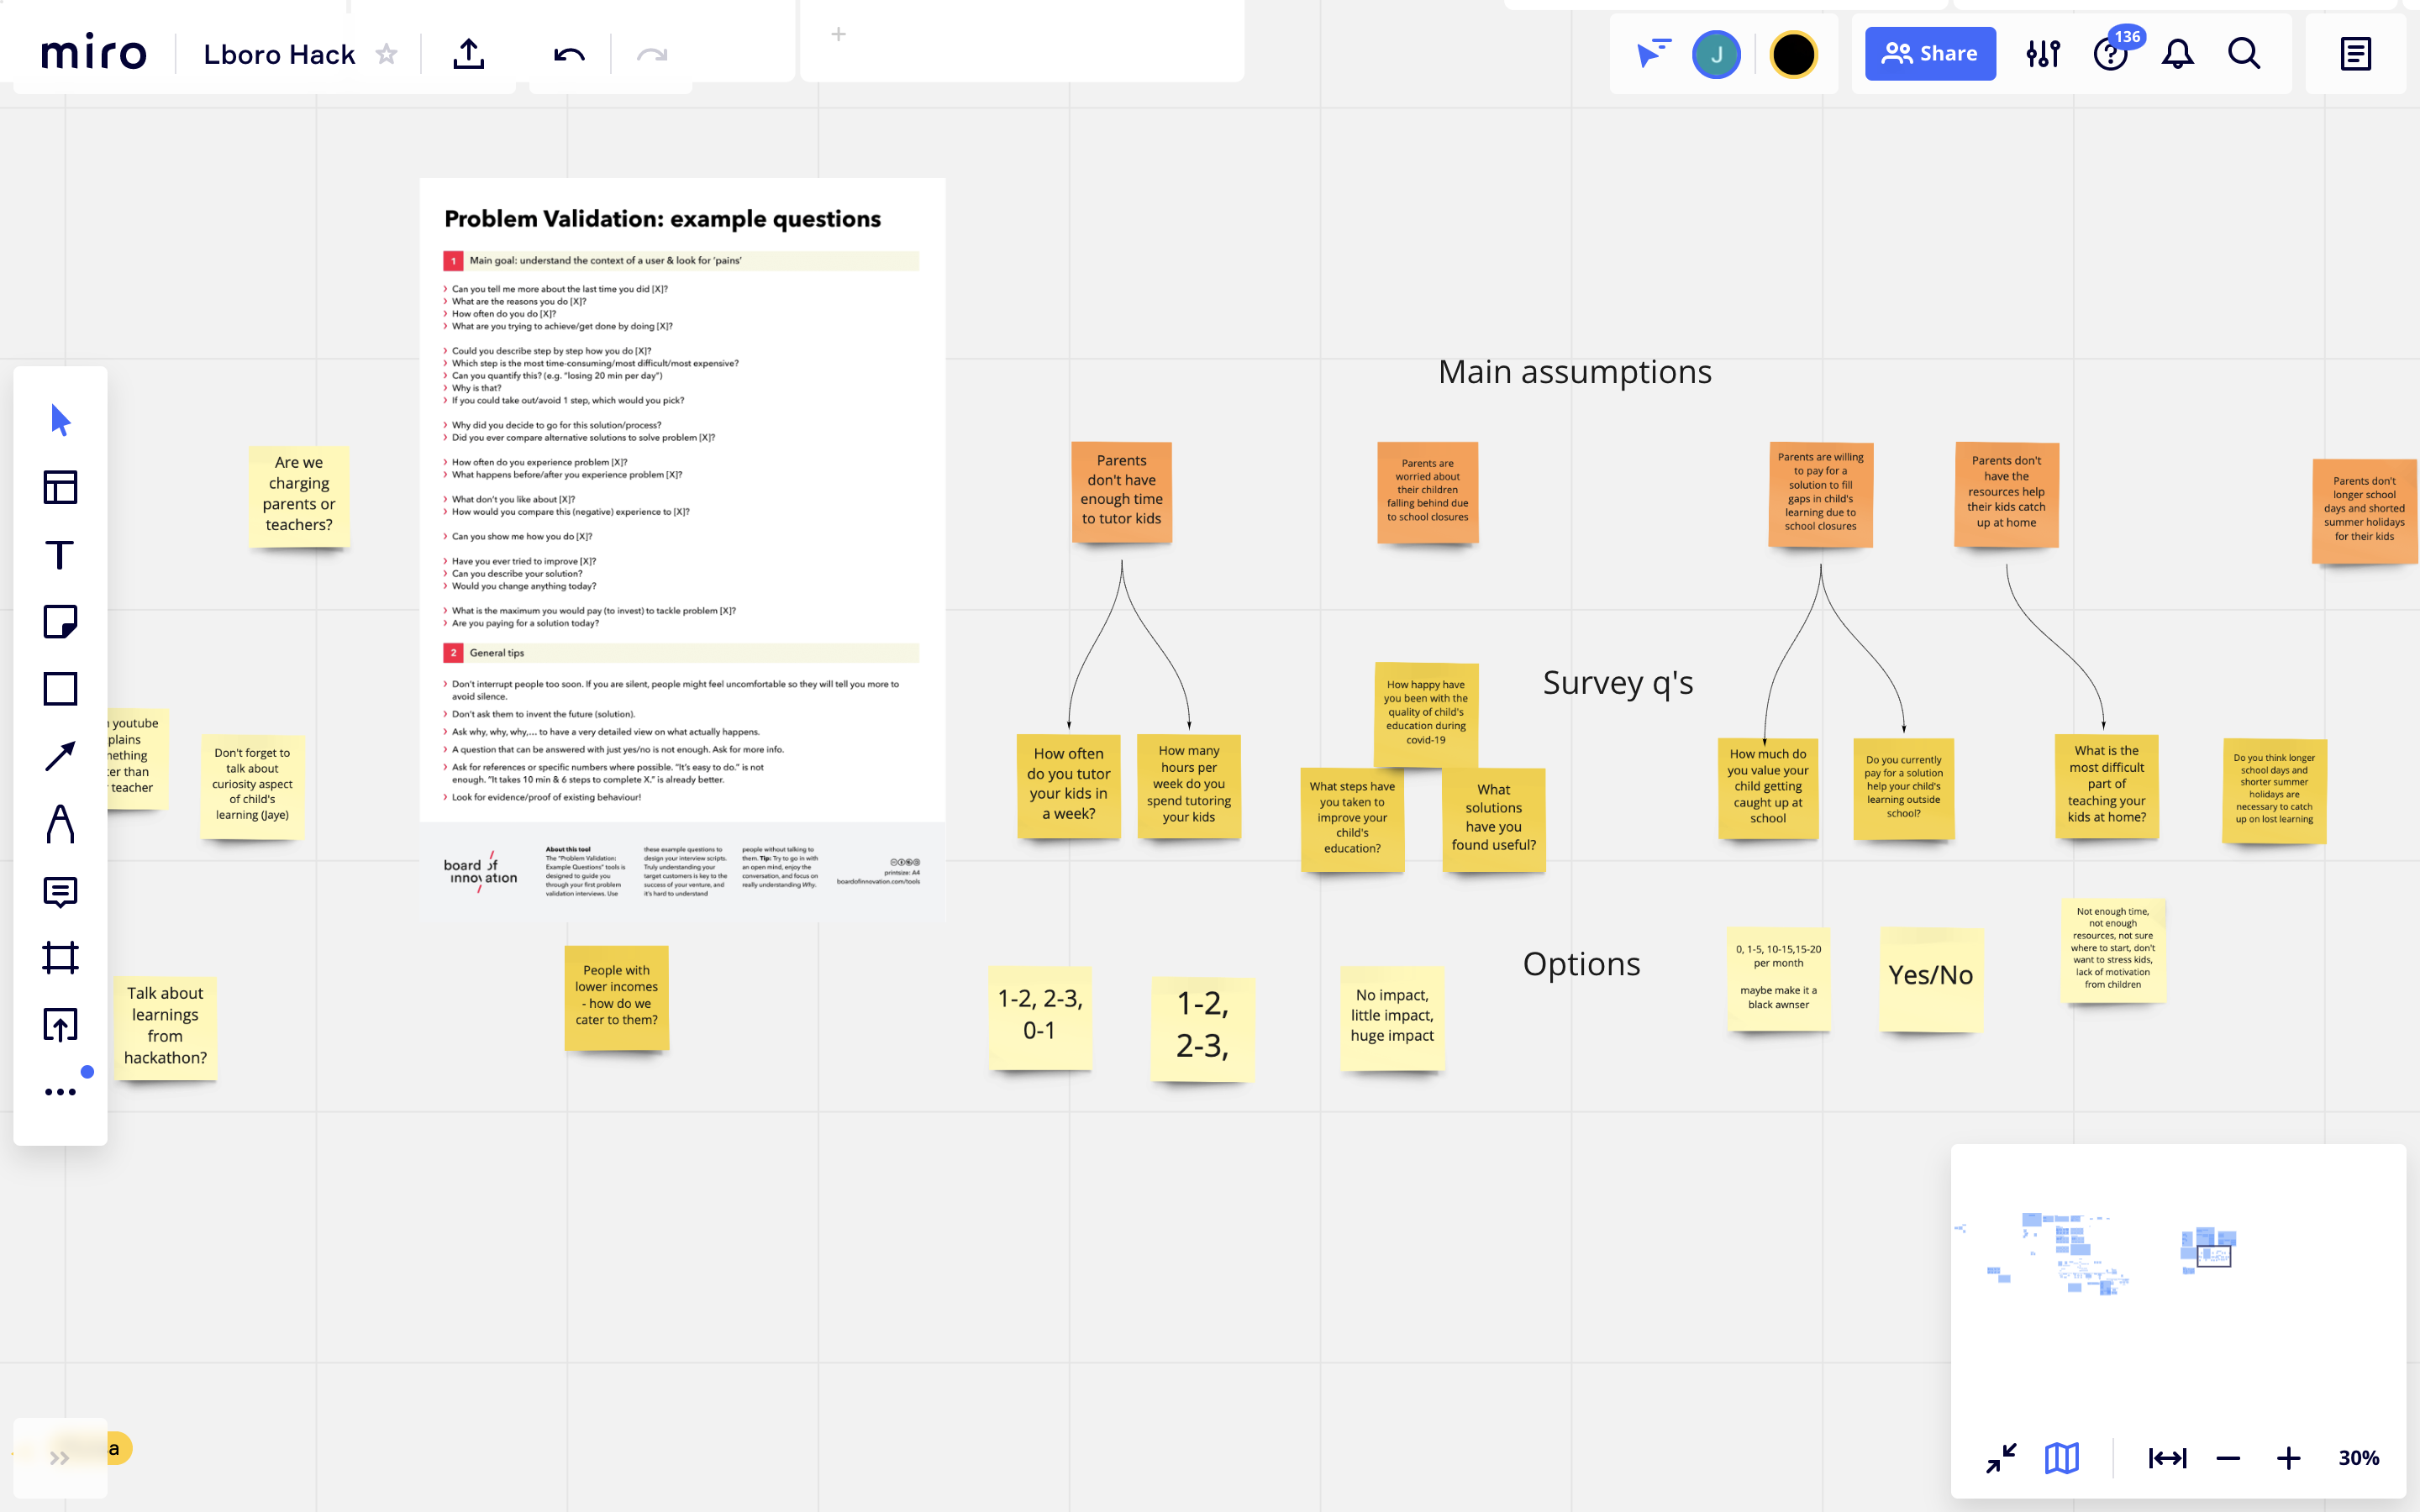This screenshot has height=1512, width=2420.
Task: Click the zoom in plus button
Action: [2288, 1458]
